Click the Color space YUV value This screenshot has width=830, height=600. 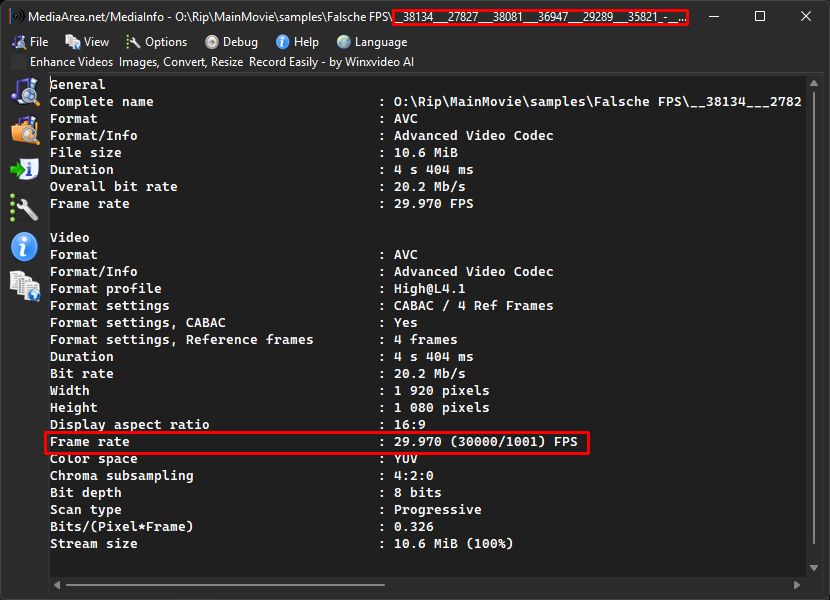point(405,459)
